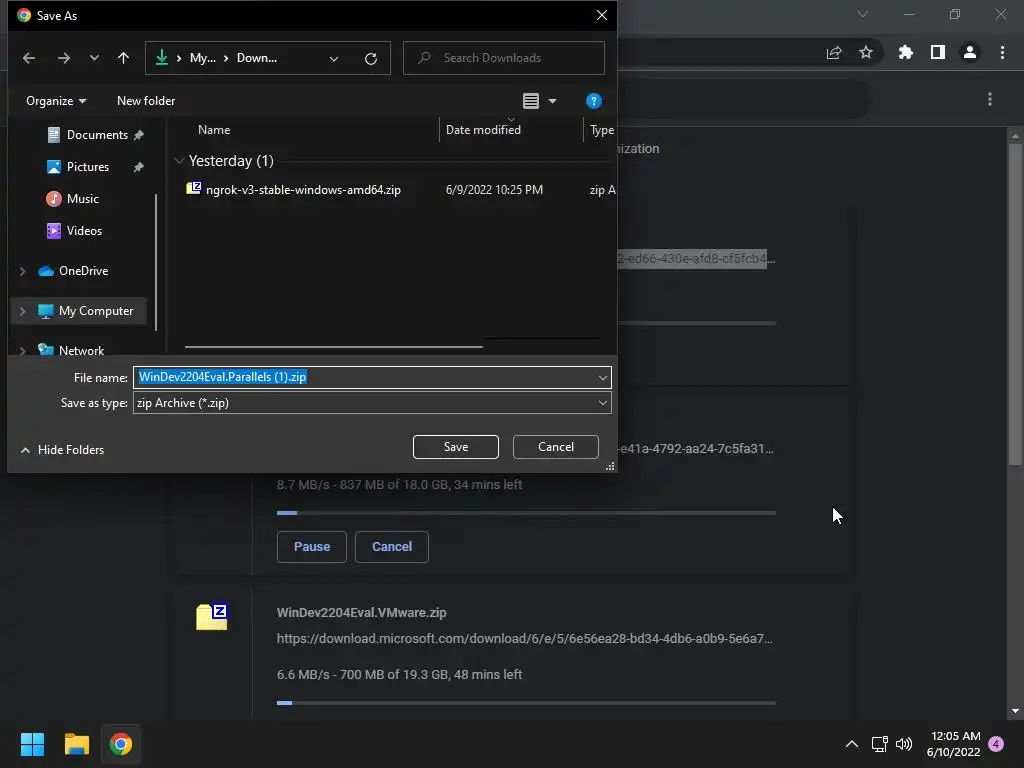
Task: Open the view options dropdown arrow
Action: pyautogui.click(x=552, y=101)
